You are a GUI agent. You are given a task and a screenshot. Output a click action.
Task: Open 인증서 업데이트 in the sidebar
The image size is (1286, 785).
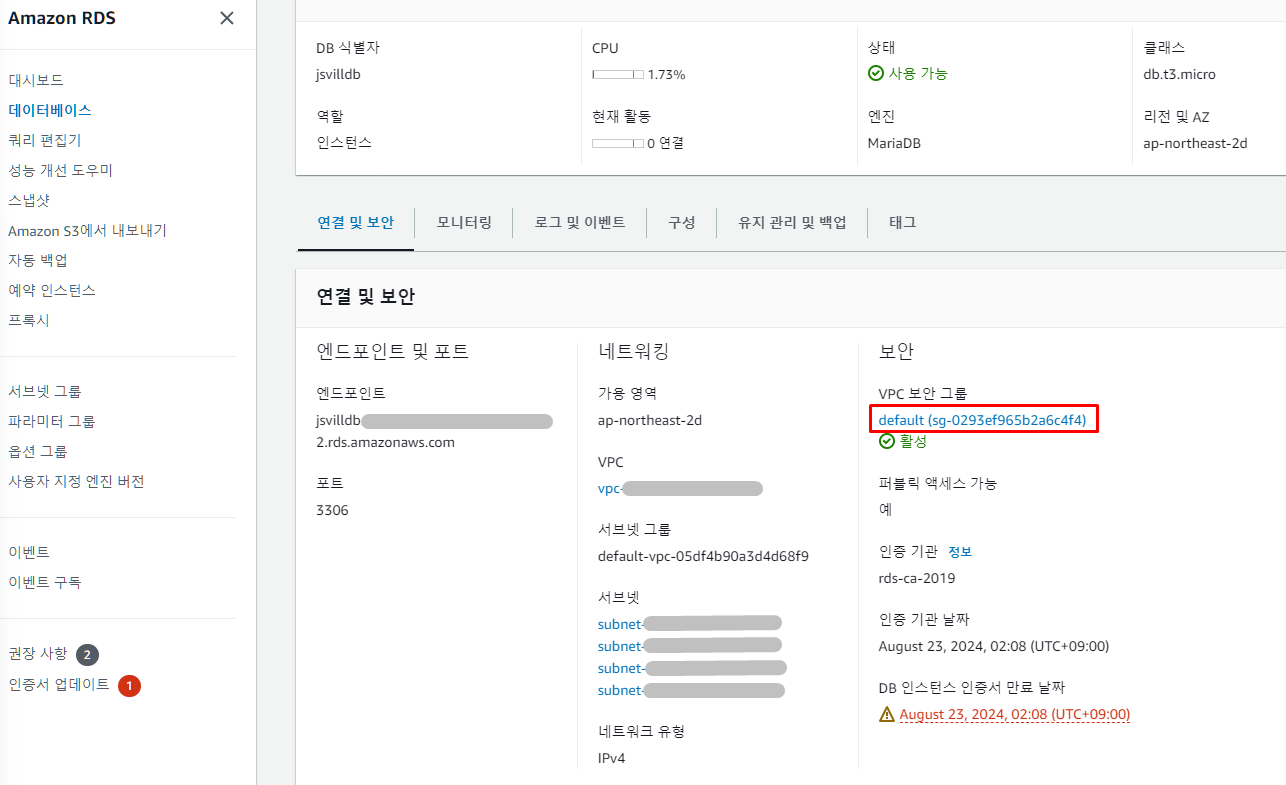(x=59, y=685)
